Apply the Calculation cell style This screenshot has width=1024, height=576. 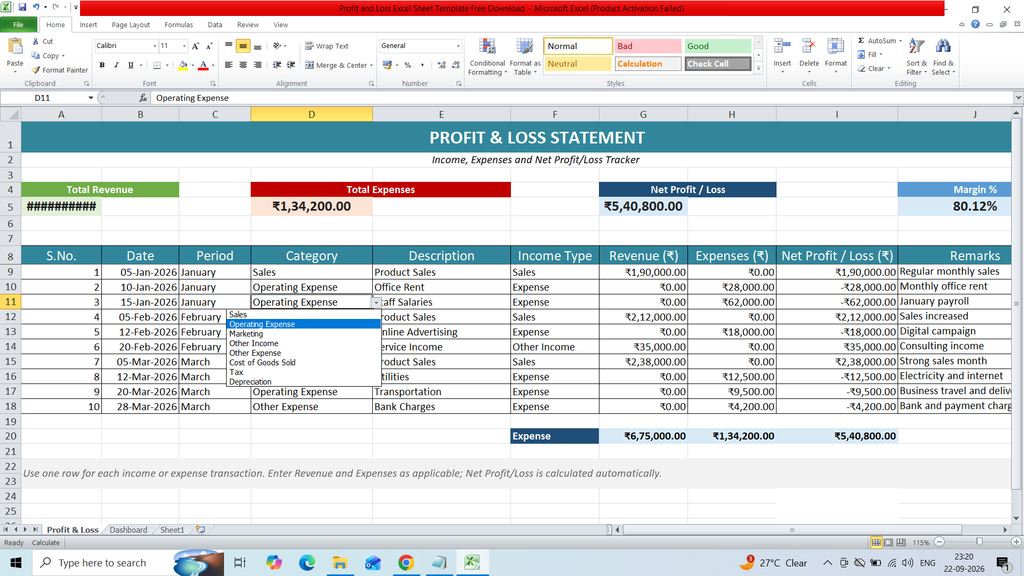point(648,64)
